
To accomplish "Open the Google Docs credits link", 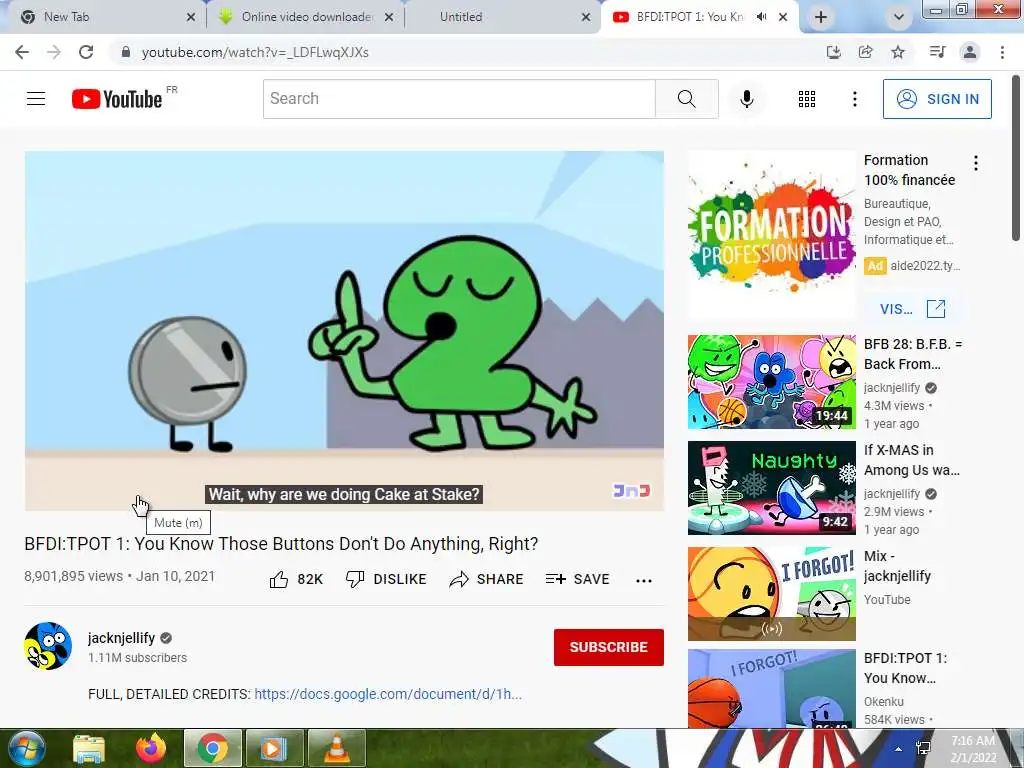I will (x=388, y=694).
